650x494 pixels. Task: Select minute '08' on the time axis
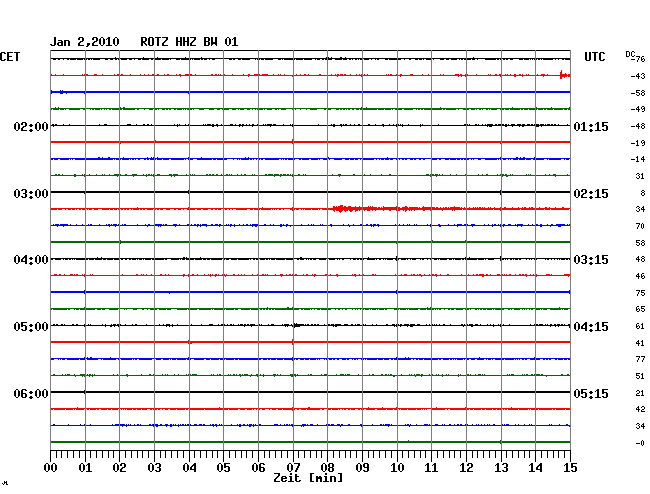click(327, 467)
